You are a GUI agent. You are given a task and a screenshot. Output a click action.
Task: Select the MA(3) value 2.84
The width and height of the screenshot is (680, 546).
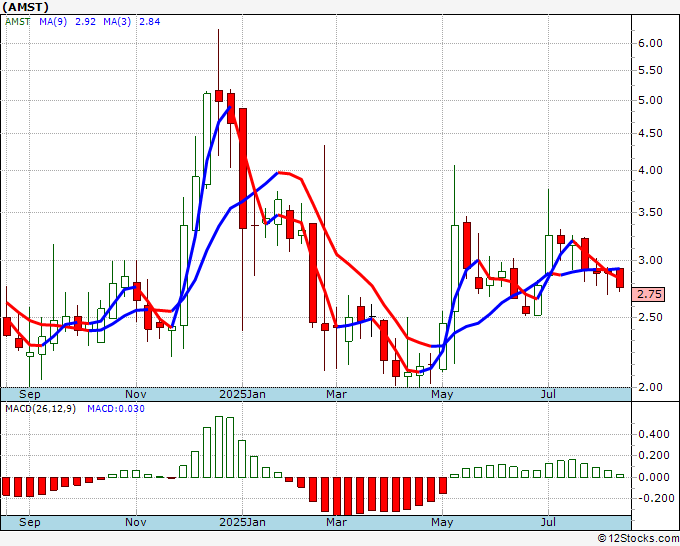(150, 22)
